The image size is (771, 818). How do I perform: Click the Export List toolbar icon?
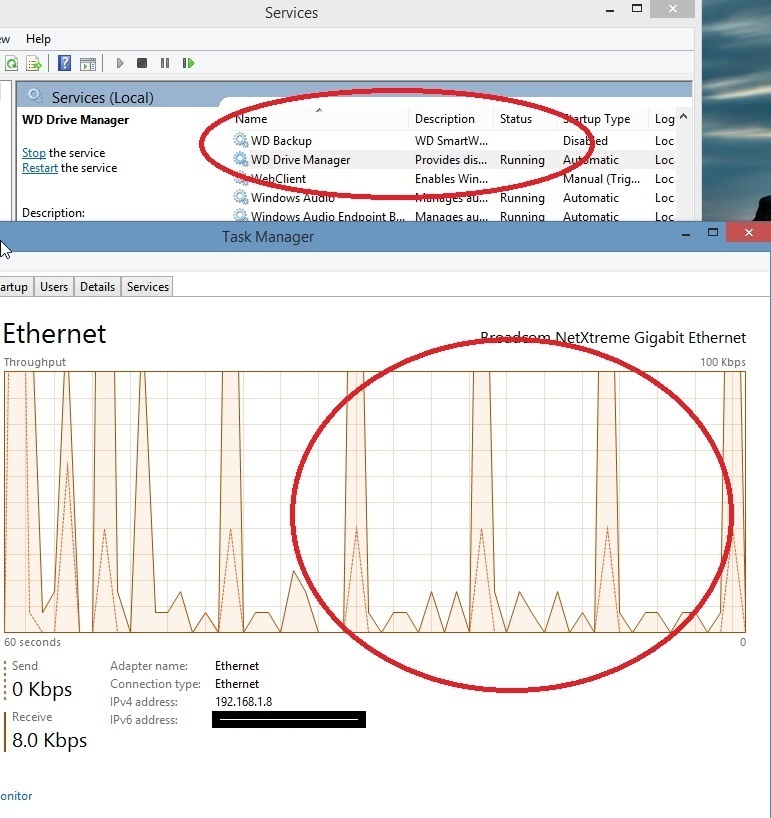pos(34,64)
